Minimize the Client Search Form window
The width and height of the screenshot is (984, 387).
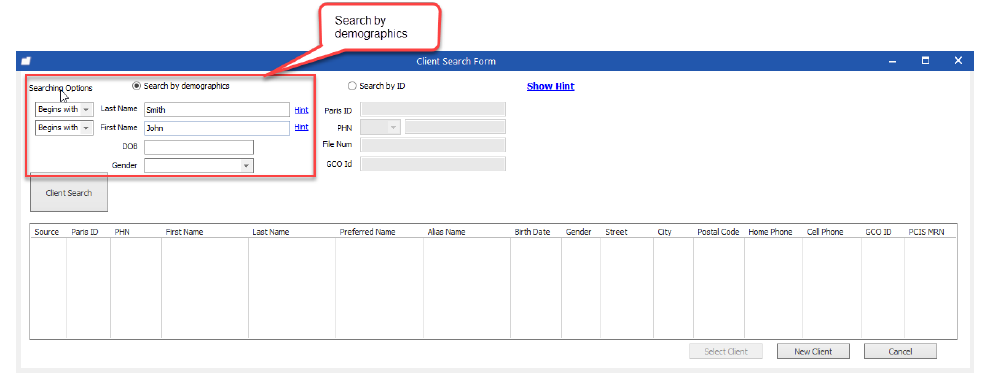point(892,61)
